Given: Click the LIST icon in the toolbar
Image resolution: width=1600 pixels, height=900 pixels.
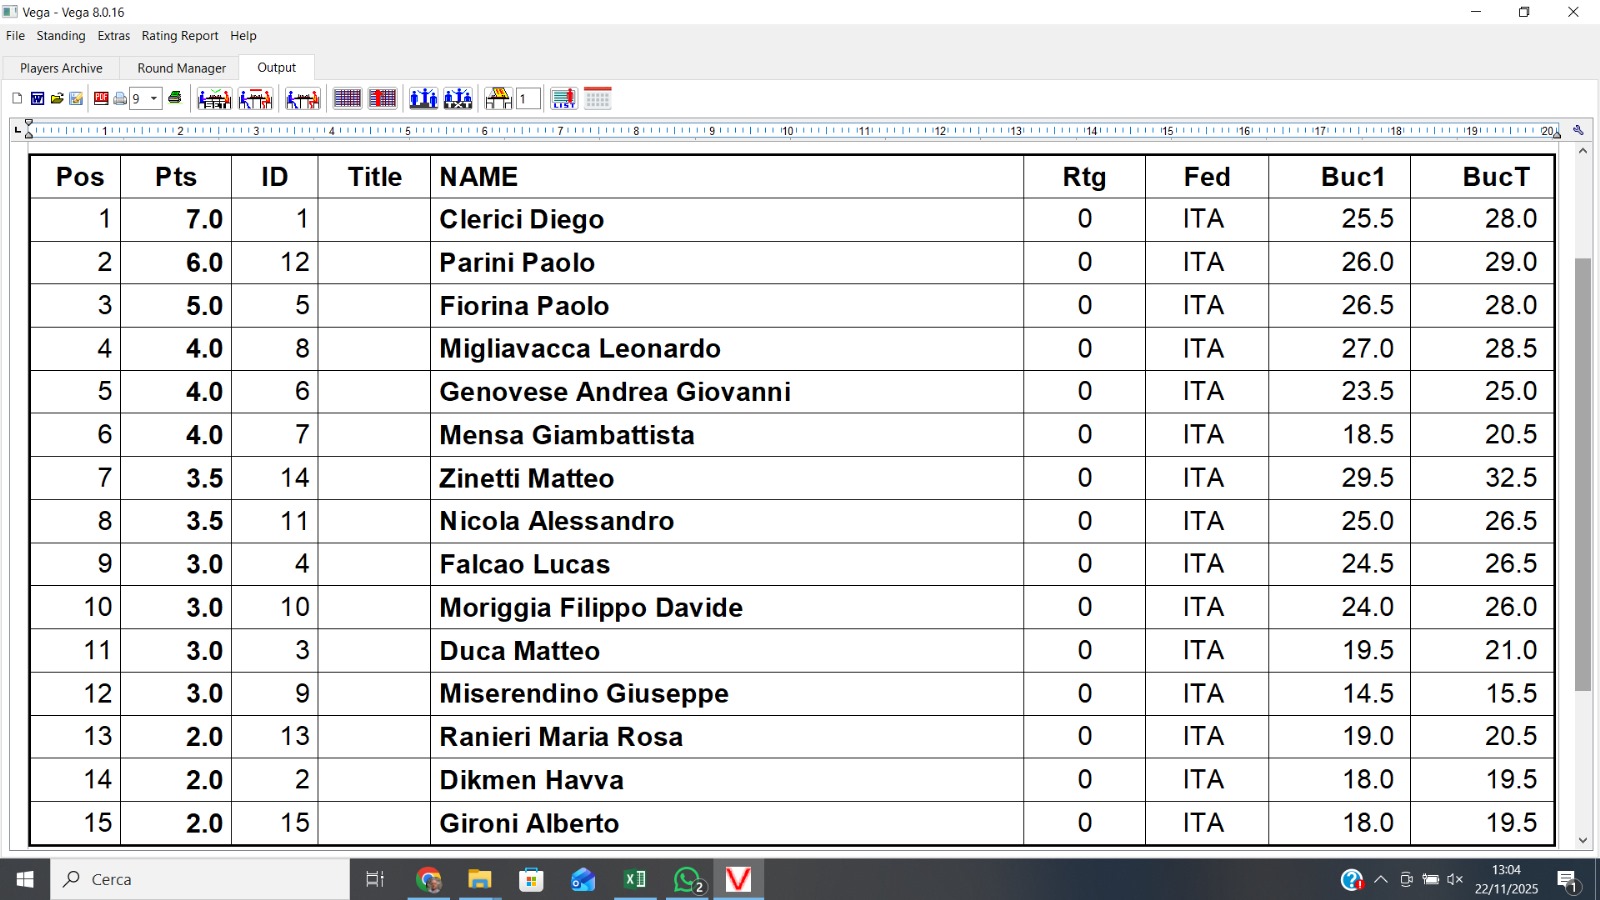Looking at the screenshot, I should (x=564, y=98).
